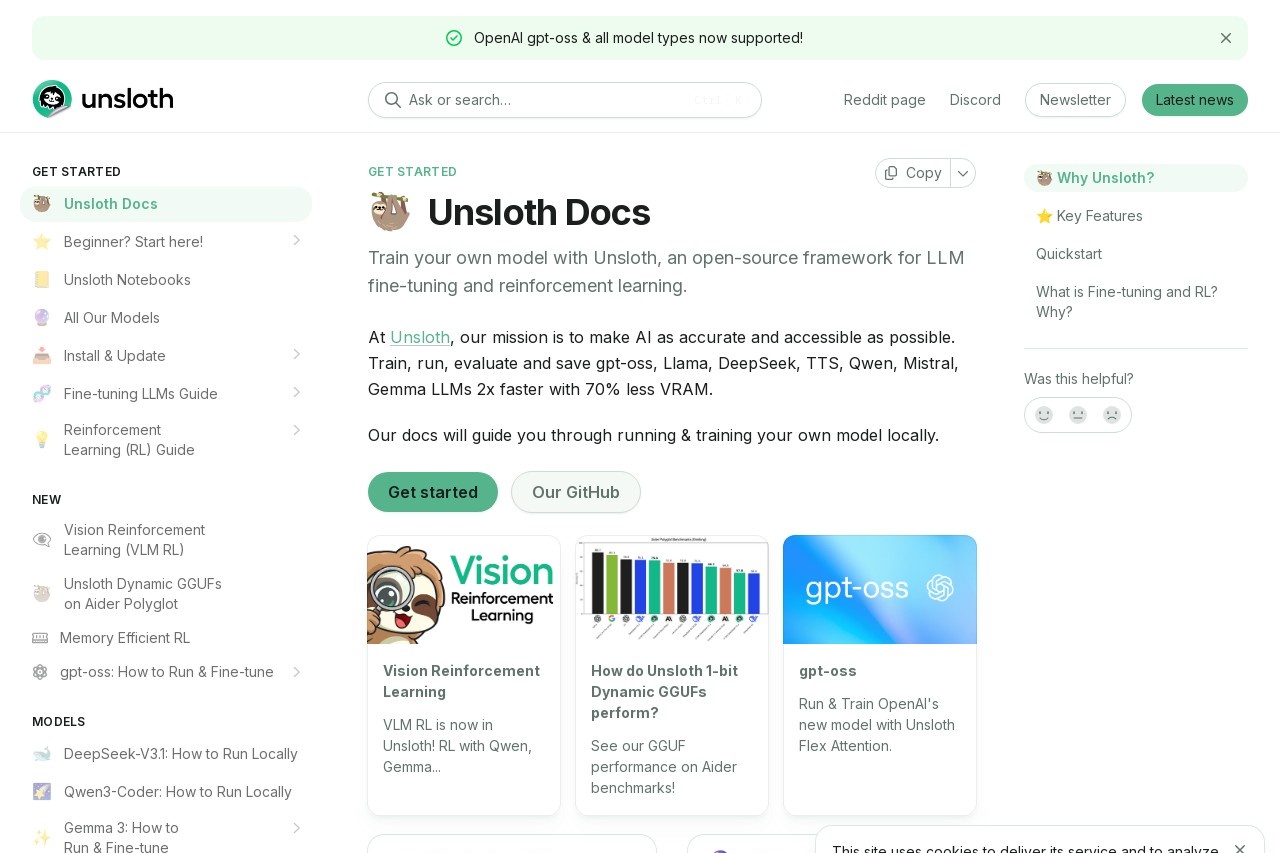1280x853 pixels.
Task: Click the search magnifier icon
Action: coord(393,100)
